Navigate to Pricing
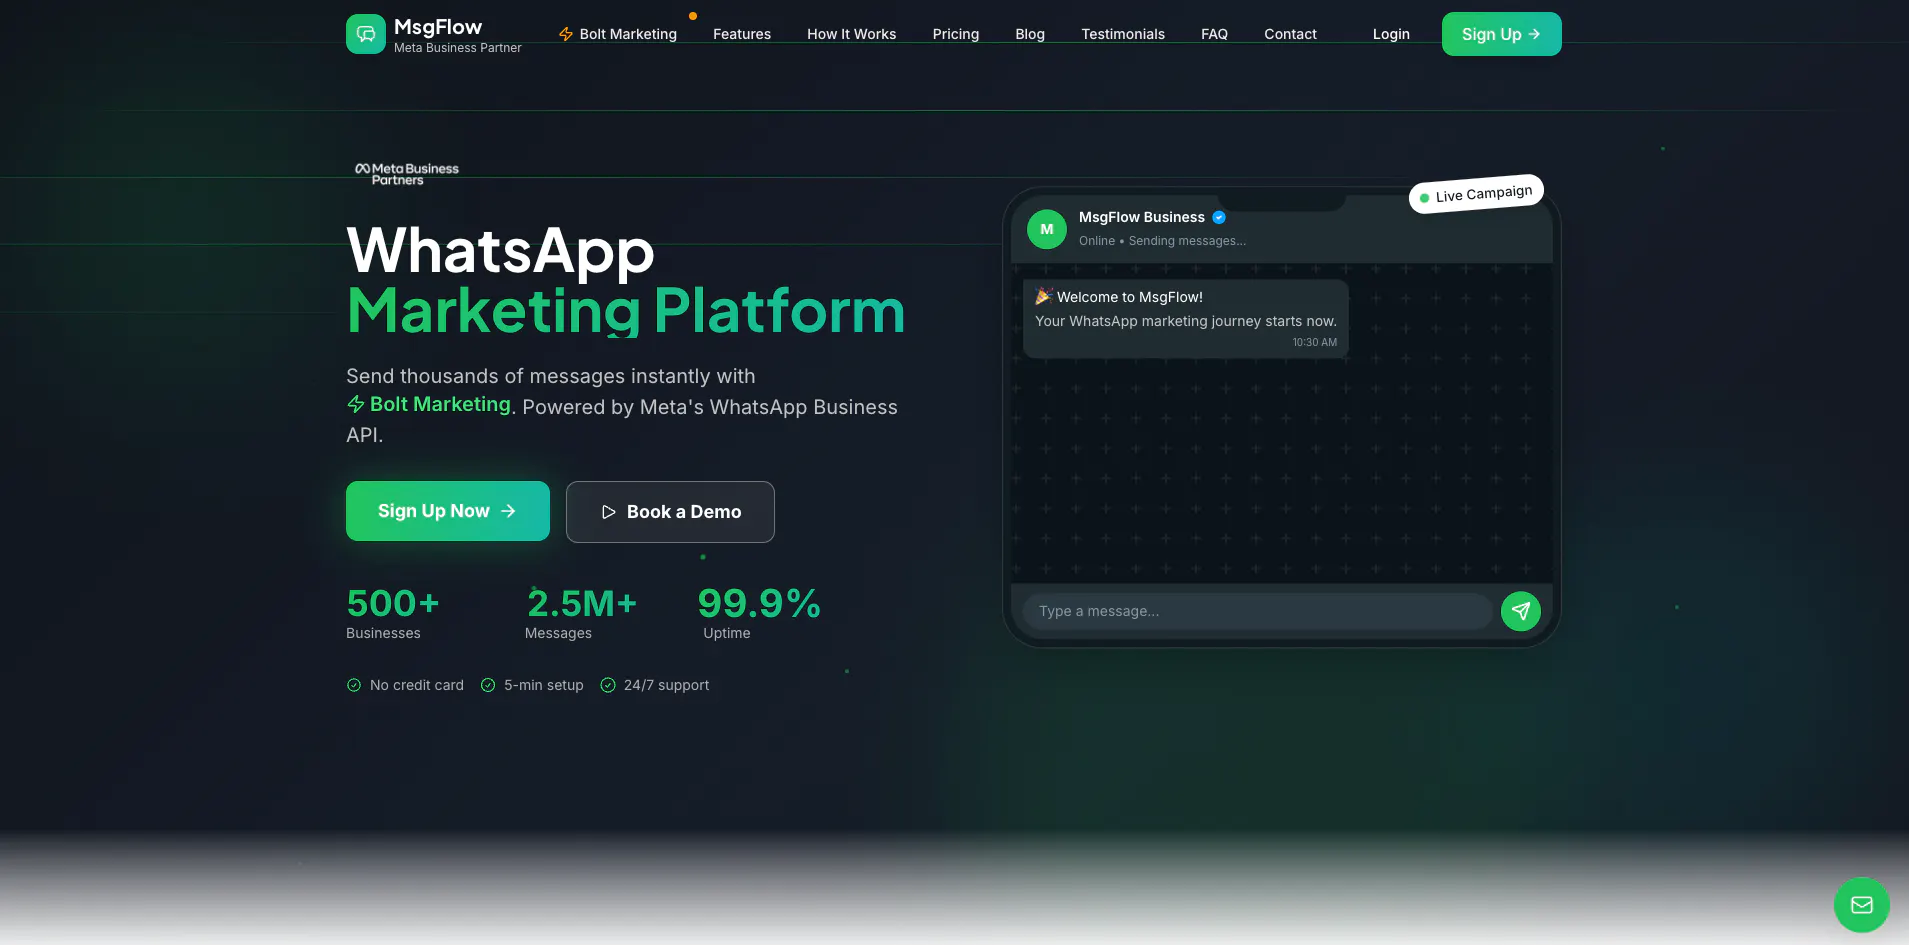Viewport: 1909px width, 945px height. click(x=956, y=34)
